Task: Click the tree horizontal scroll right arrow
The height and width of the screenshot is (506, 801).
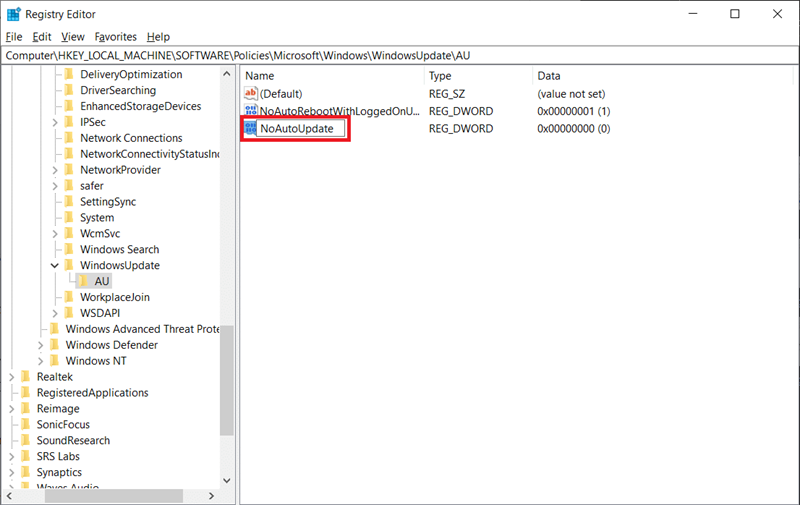Action: 211,495
